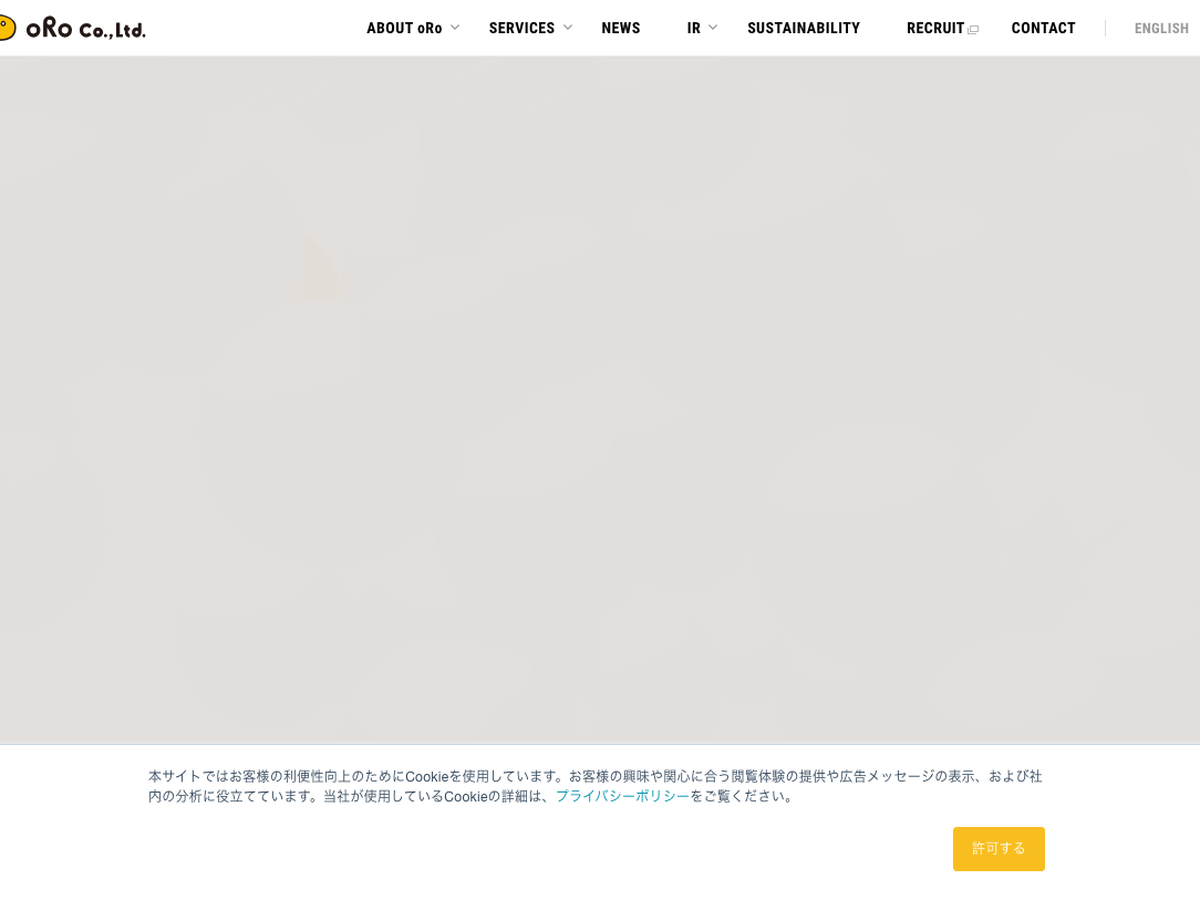1200x900 pixels.
Task: Select the IR navigation item
Action: [693, 28]
